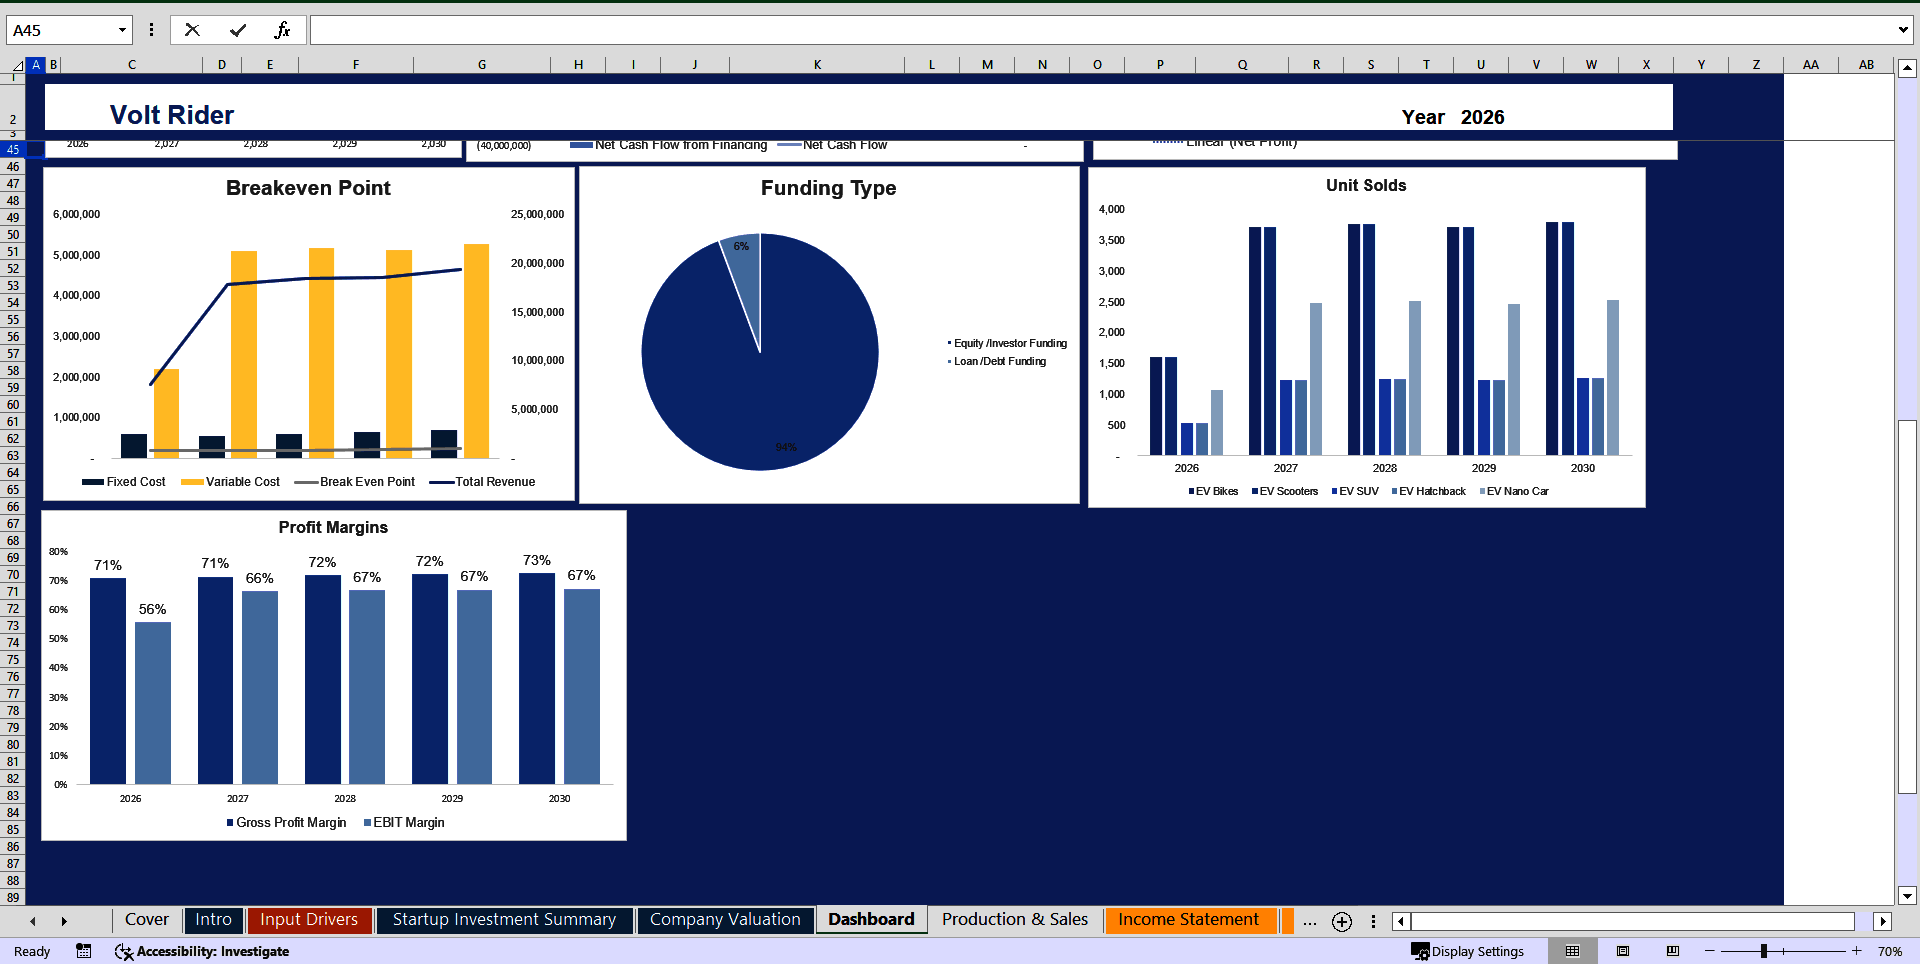Go to the Company Valuation tab
Screen dimensions: 1920x966
point(725,920)
